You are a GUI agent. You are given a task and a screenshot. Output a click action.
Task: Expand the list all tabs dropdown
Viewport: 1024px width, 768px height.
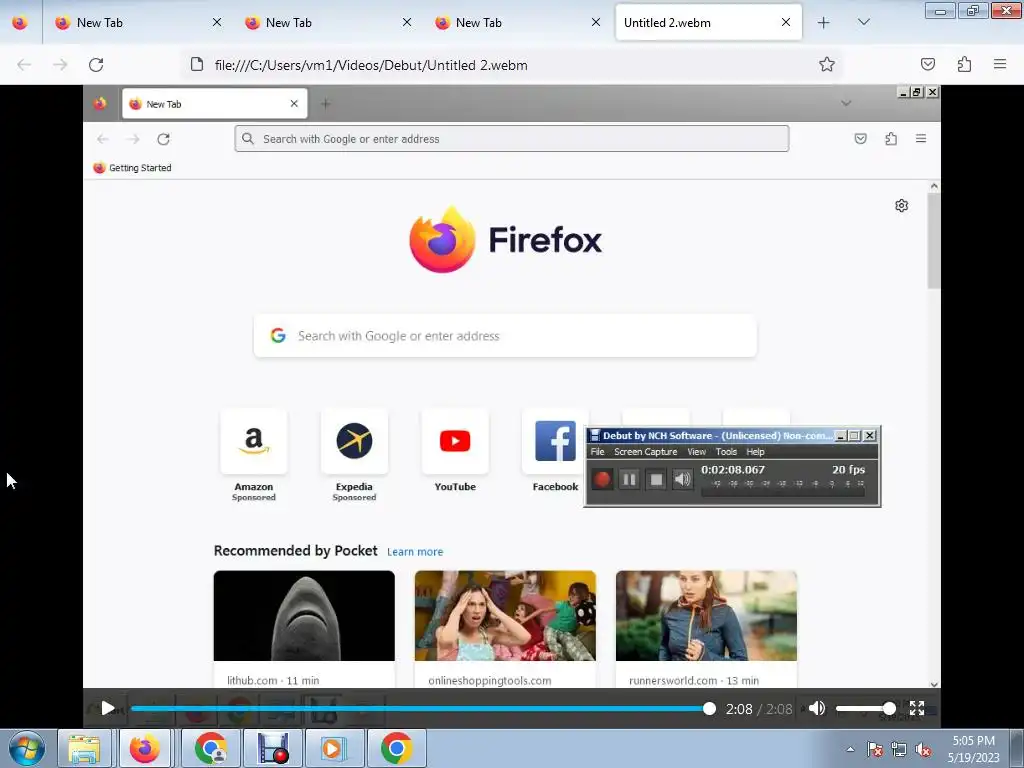[x=863, y=22]
